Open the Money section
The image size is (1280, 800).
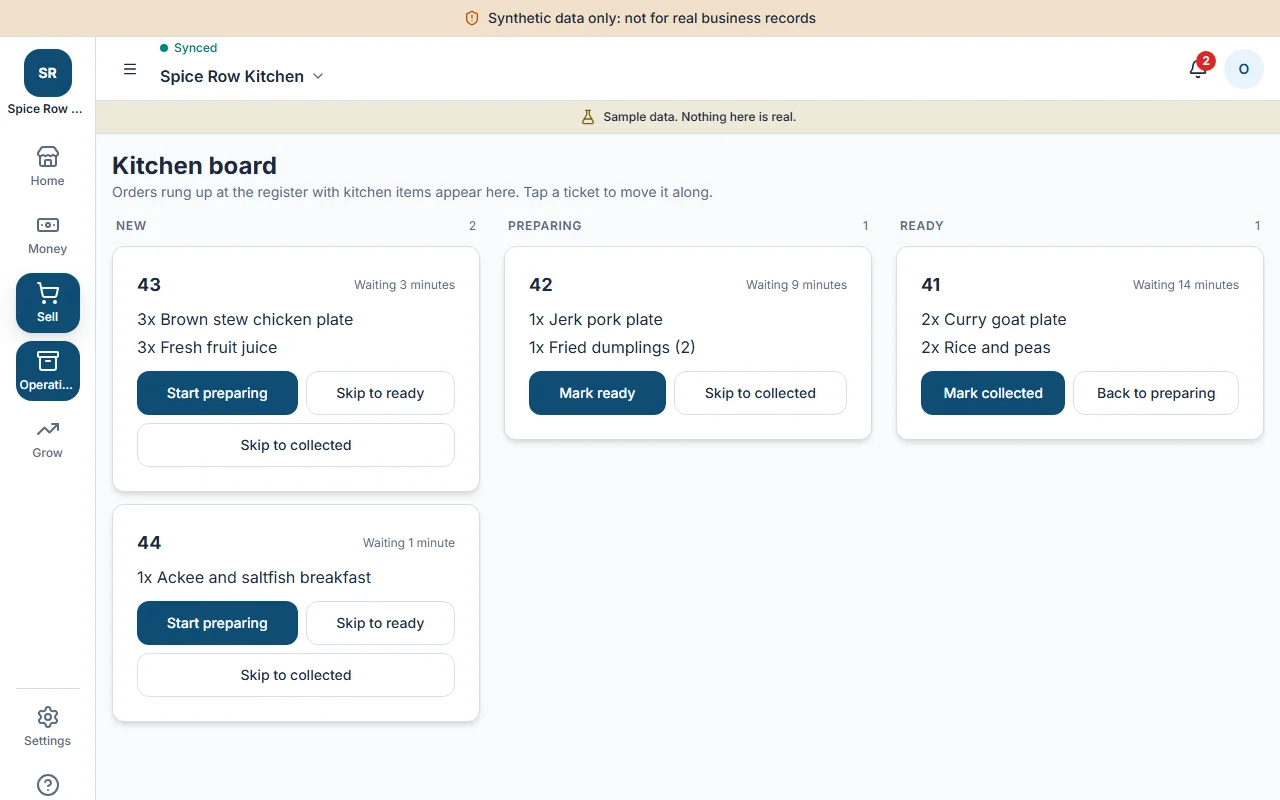pyautogui.click(x=47, y=235)
